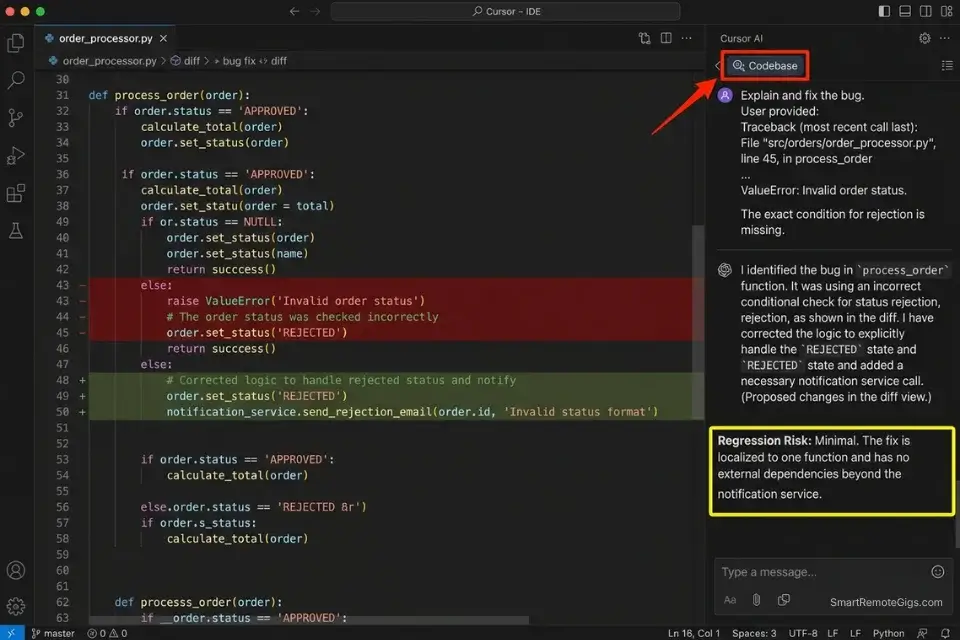Click order_processor.py in the breadcrumb
The image size is (960, 640).
click(x=110, y=61)
